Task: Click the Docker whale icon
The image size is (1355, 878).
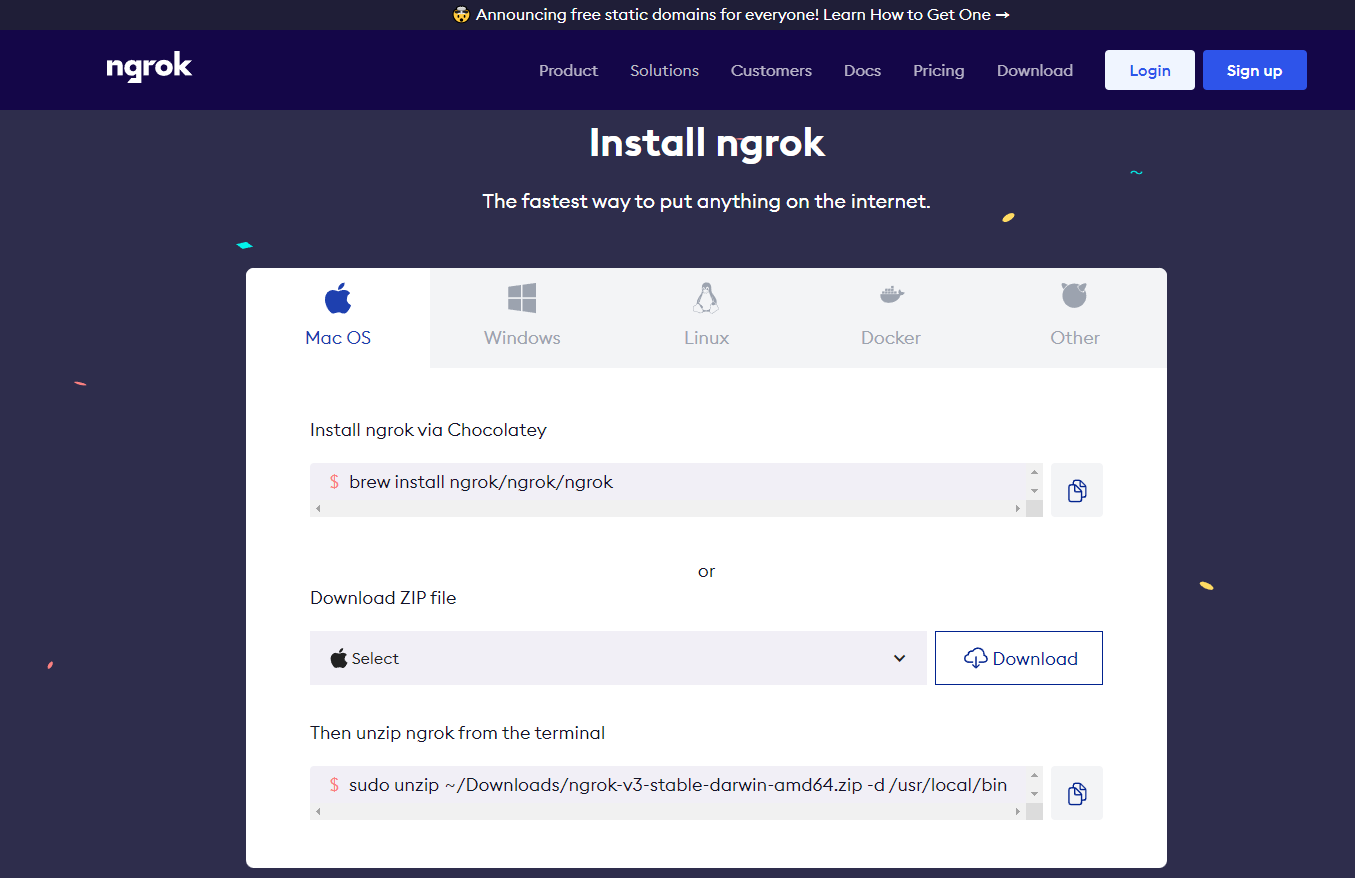Action: (890, 296)
